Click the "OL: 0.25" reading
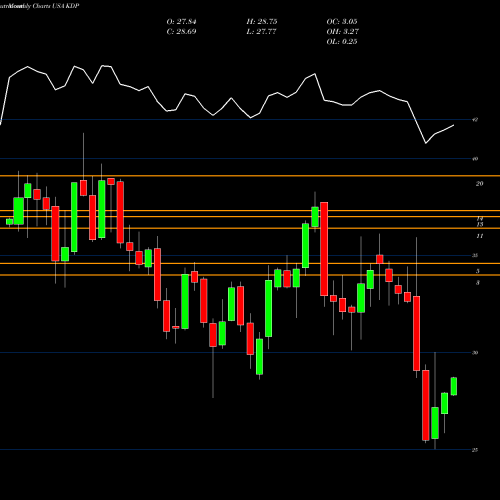This screenshot has width=500, height=500. [x=342, y=42]
